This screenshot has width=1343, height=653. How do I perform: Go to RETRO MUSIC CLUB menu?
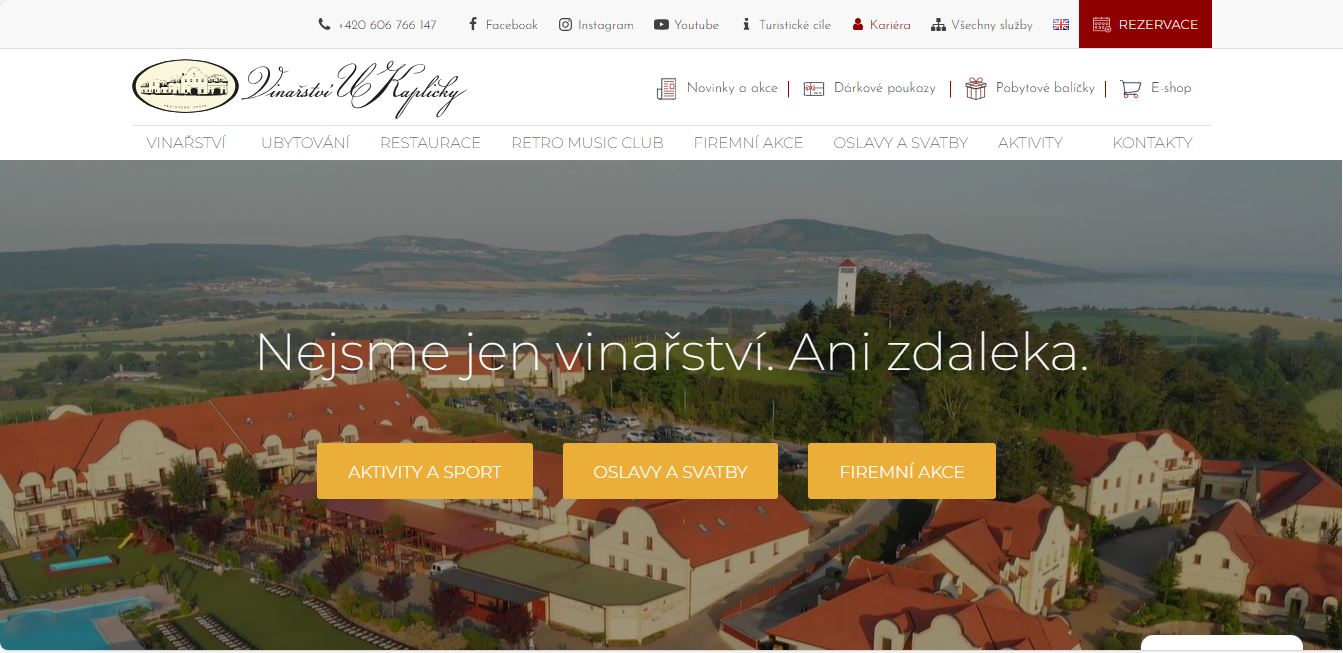587,143
